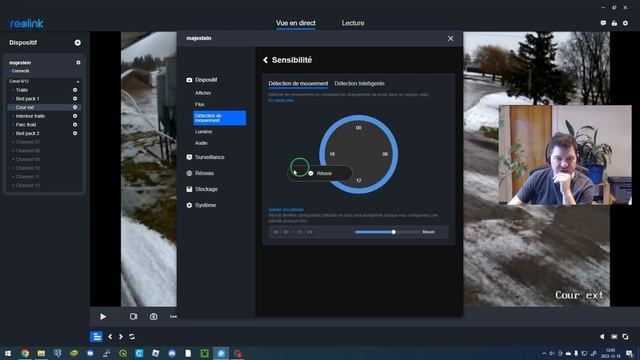Expand Système settings section
Viewport: 640px width, 360px height.
tap(201, 205)
